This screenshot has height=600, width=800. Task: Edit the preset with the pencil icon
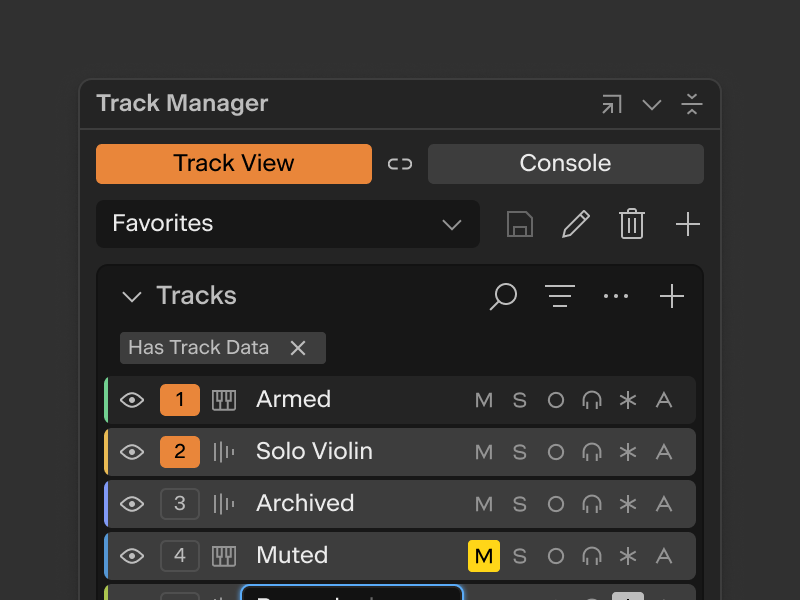coord(576,224)
